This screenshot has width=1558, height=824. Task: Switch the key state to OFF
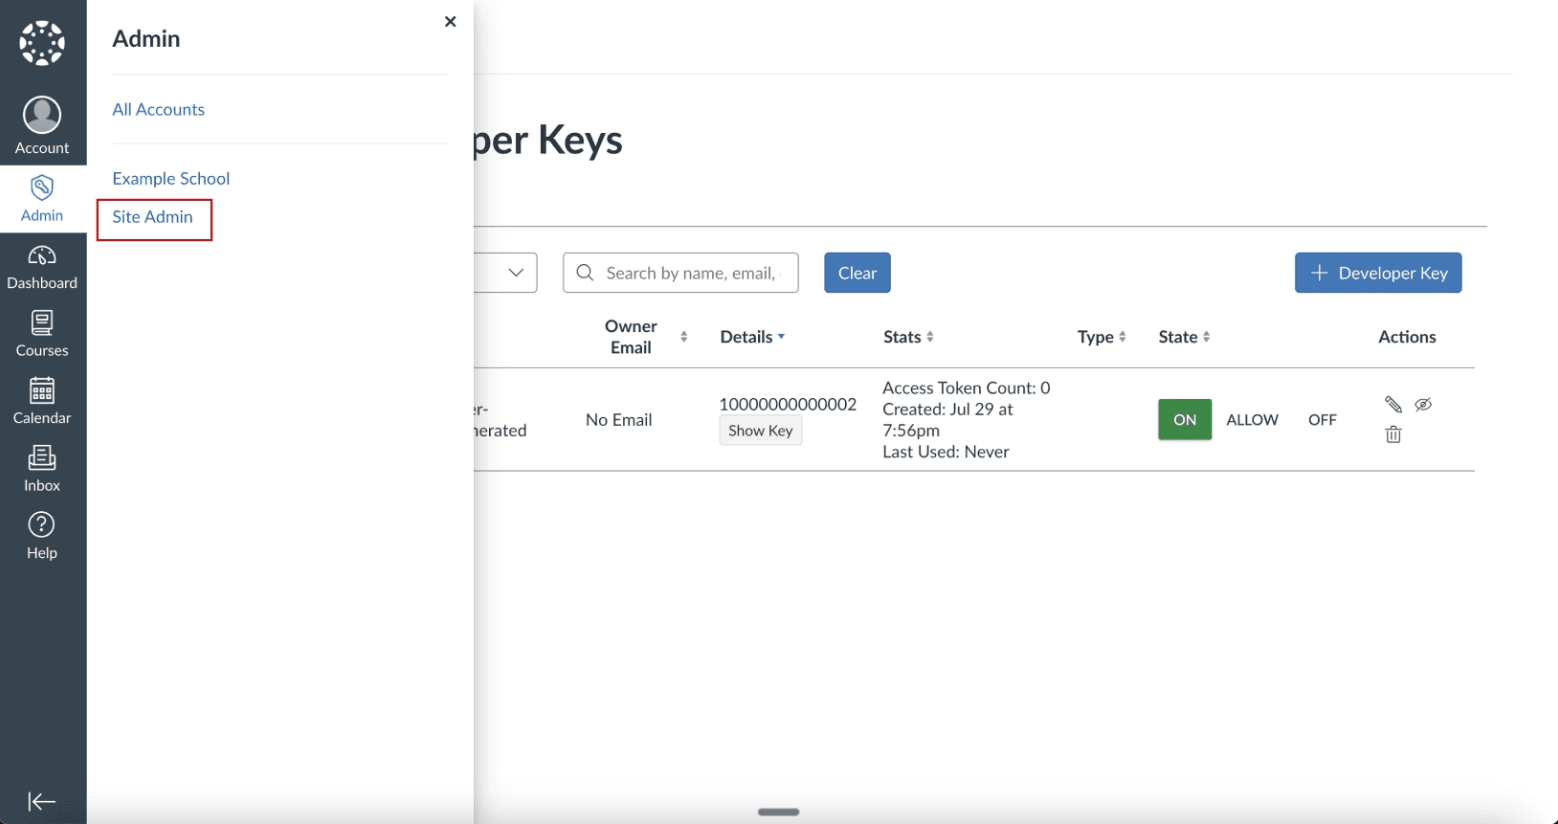tap(1322, 419)
